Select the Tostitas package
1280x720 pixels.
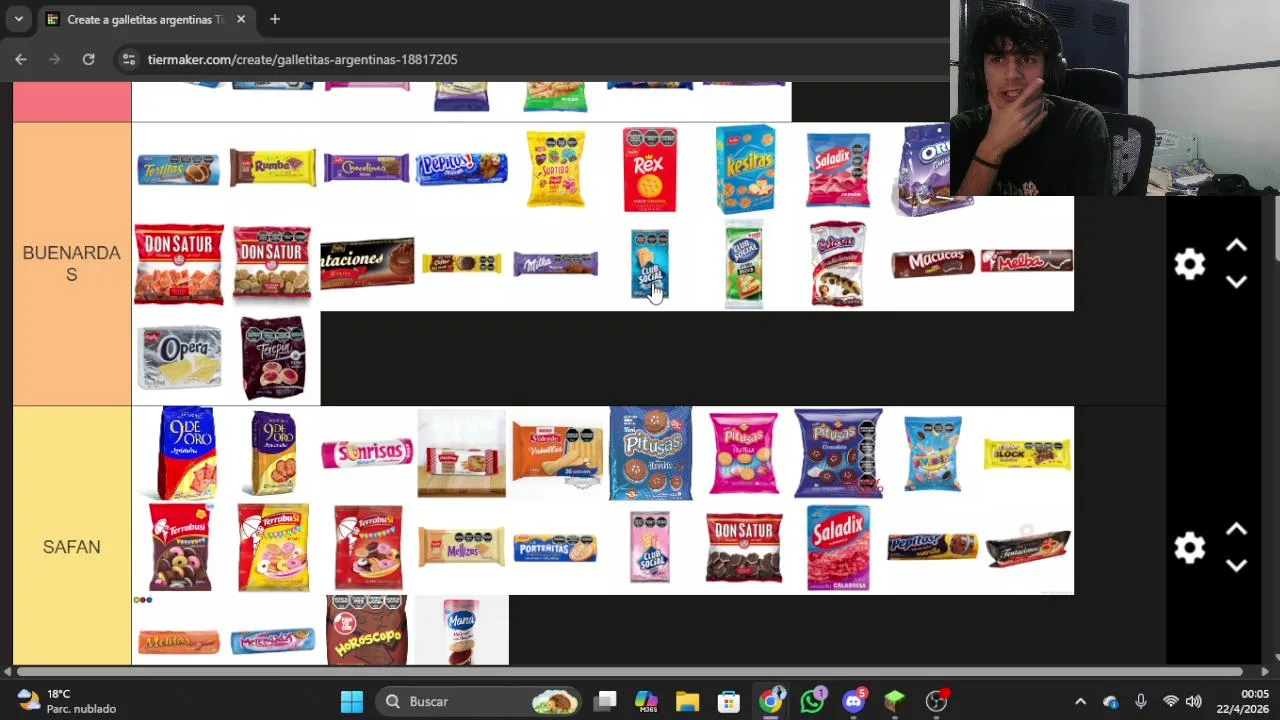pyautogui.click(x=179, y=170)
